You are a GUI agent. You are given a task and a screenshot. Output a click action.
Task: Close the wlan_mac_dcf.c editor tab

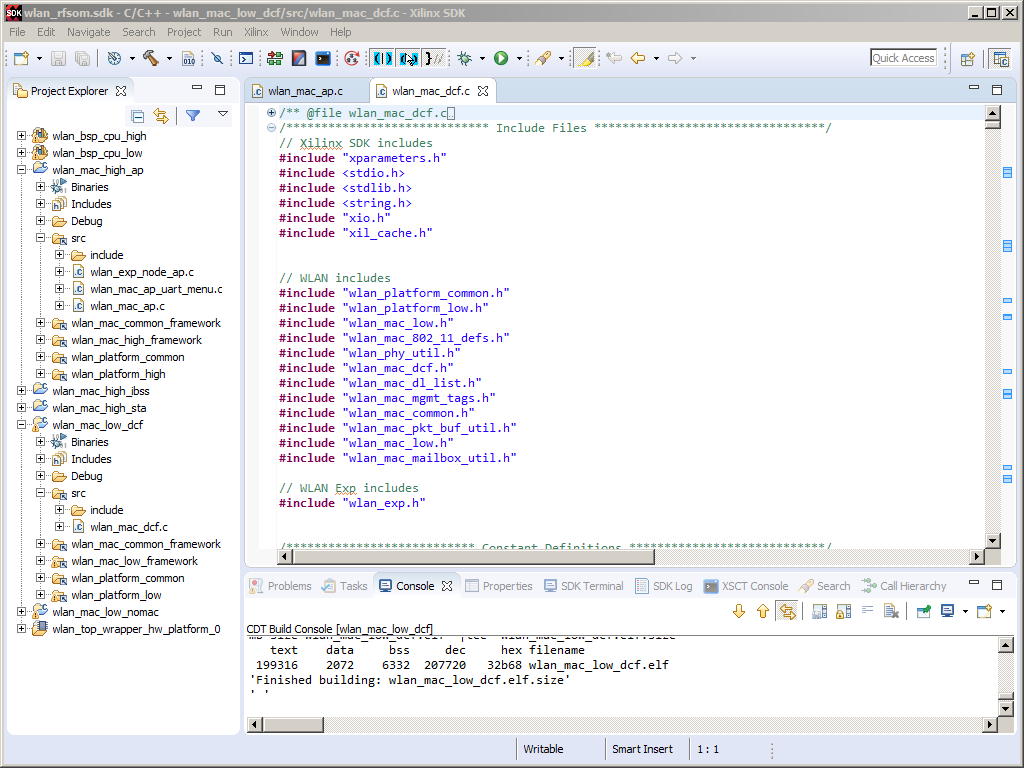coord(483,91)
